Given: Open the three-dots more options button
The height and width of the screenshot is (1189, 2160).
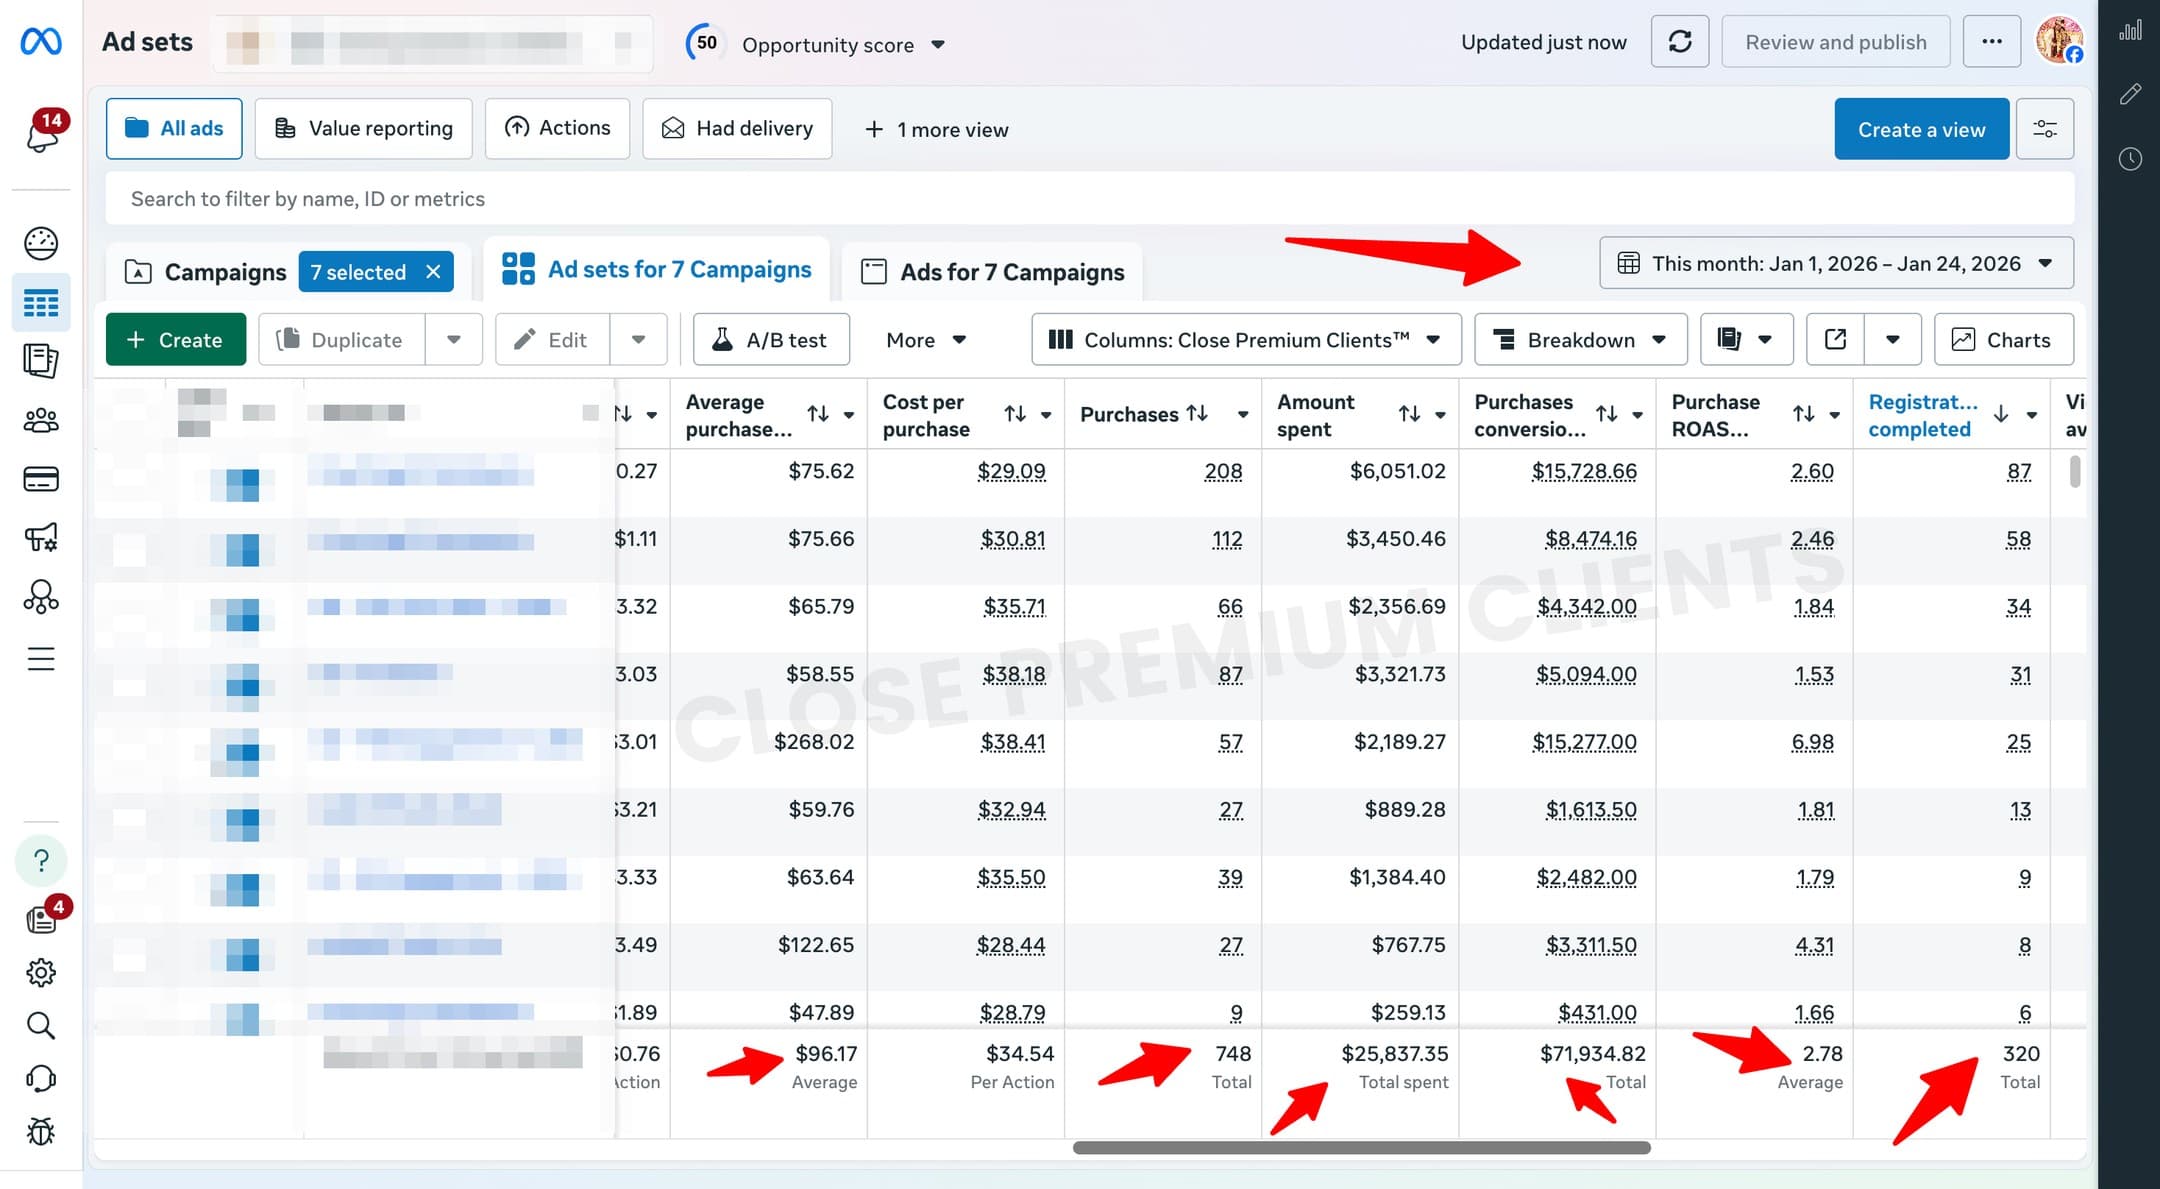Looking at the screenshot, I should pos(1992,42).
